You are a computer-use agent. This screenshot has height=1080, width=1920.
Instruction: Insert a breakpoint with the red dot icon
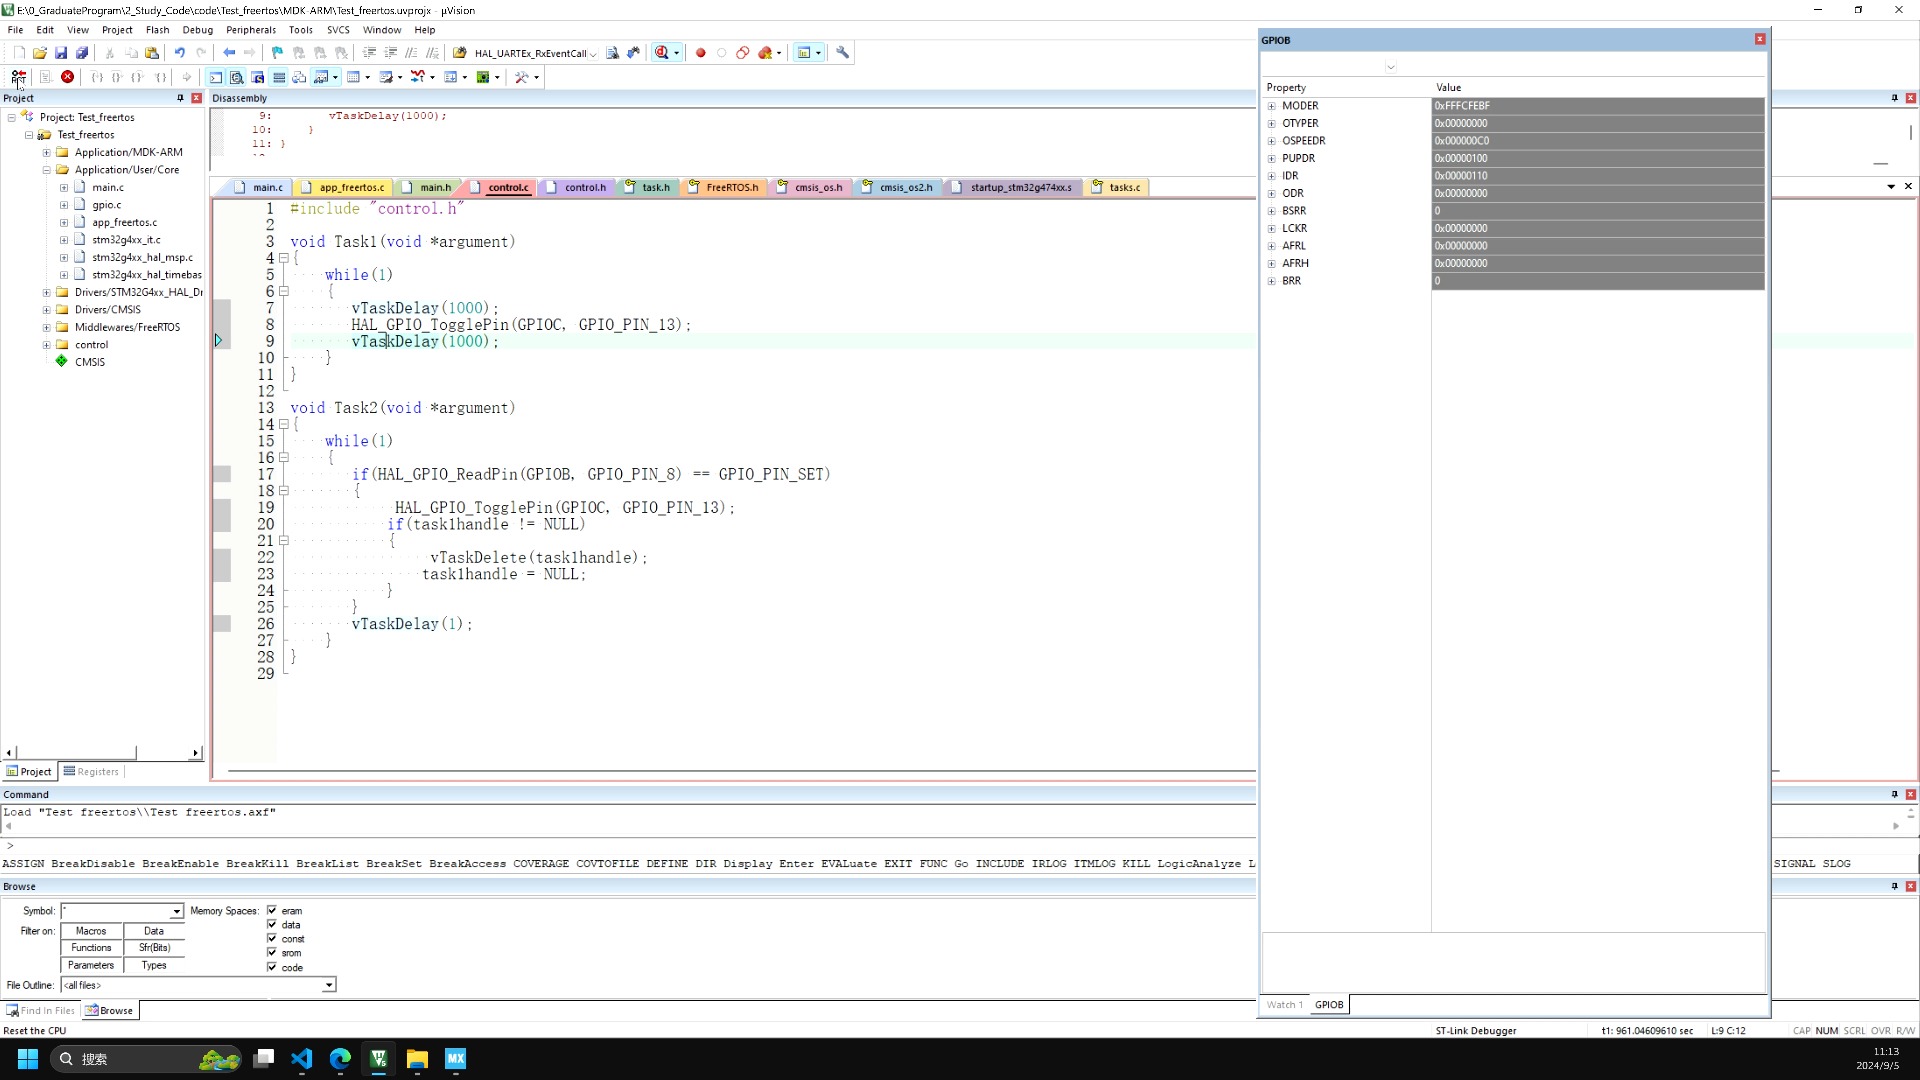click(x=701, y=53)
